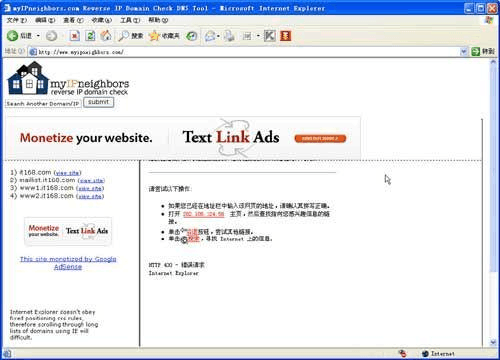Screen dimensions: 500x360
Task: Click the Print icon in toolbar
Action: click(x=229, y=36)
